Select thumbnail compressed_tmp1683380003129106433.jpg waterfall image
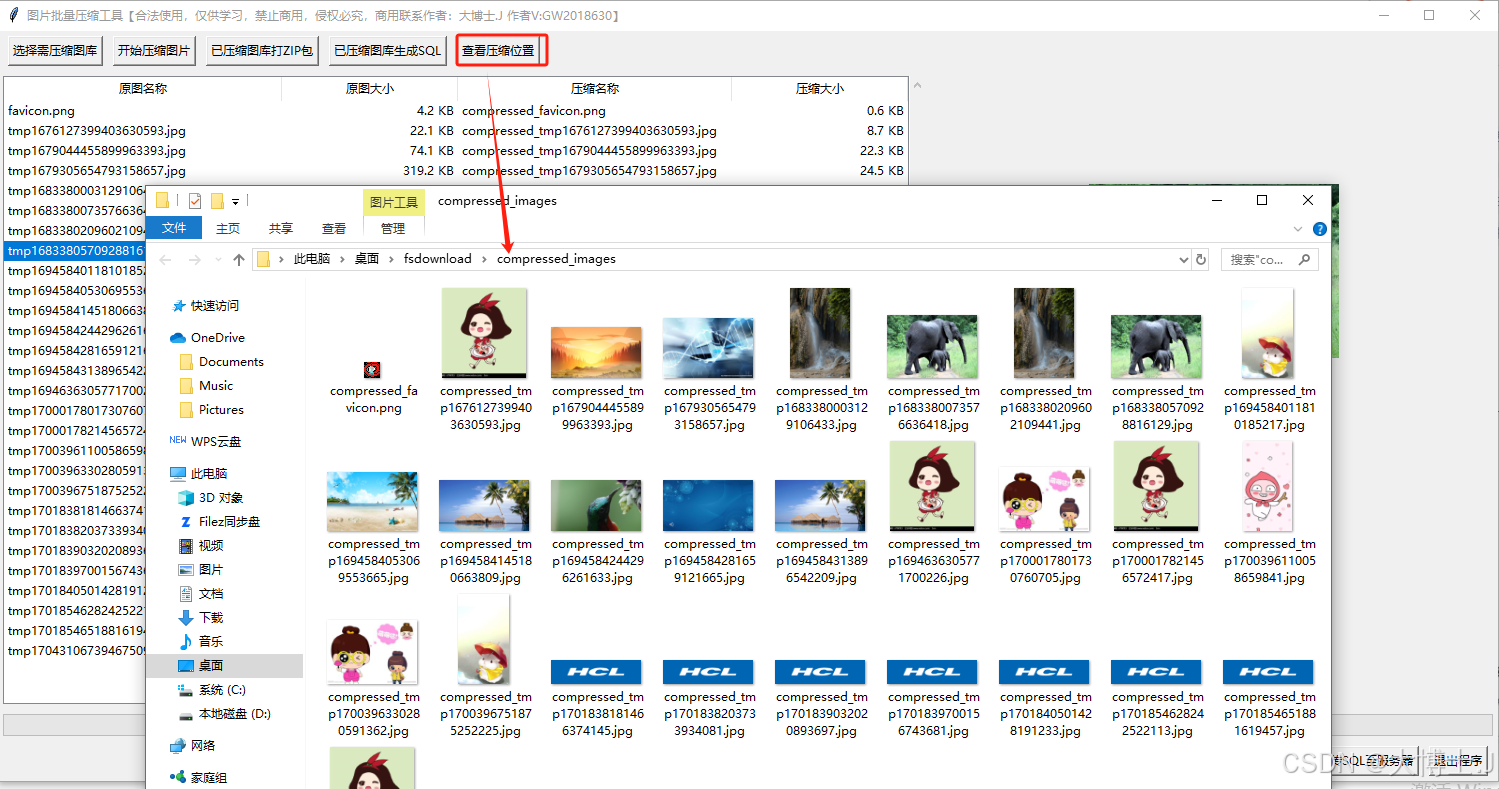Viewport: 1499px width, 789px height. point(820,332)
